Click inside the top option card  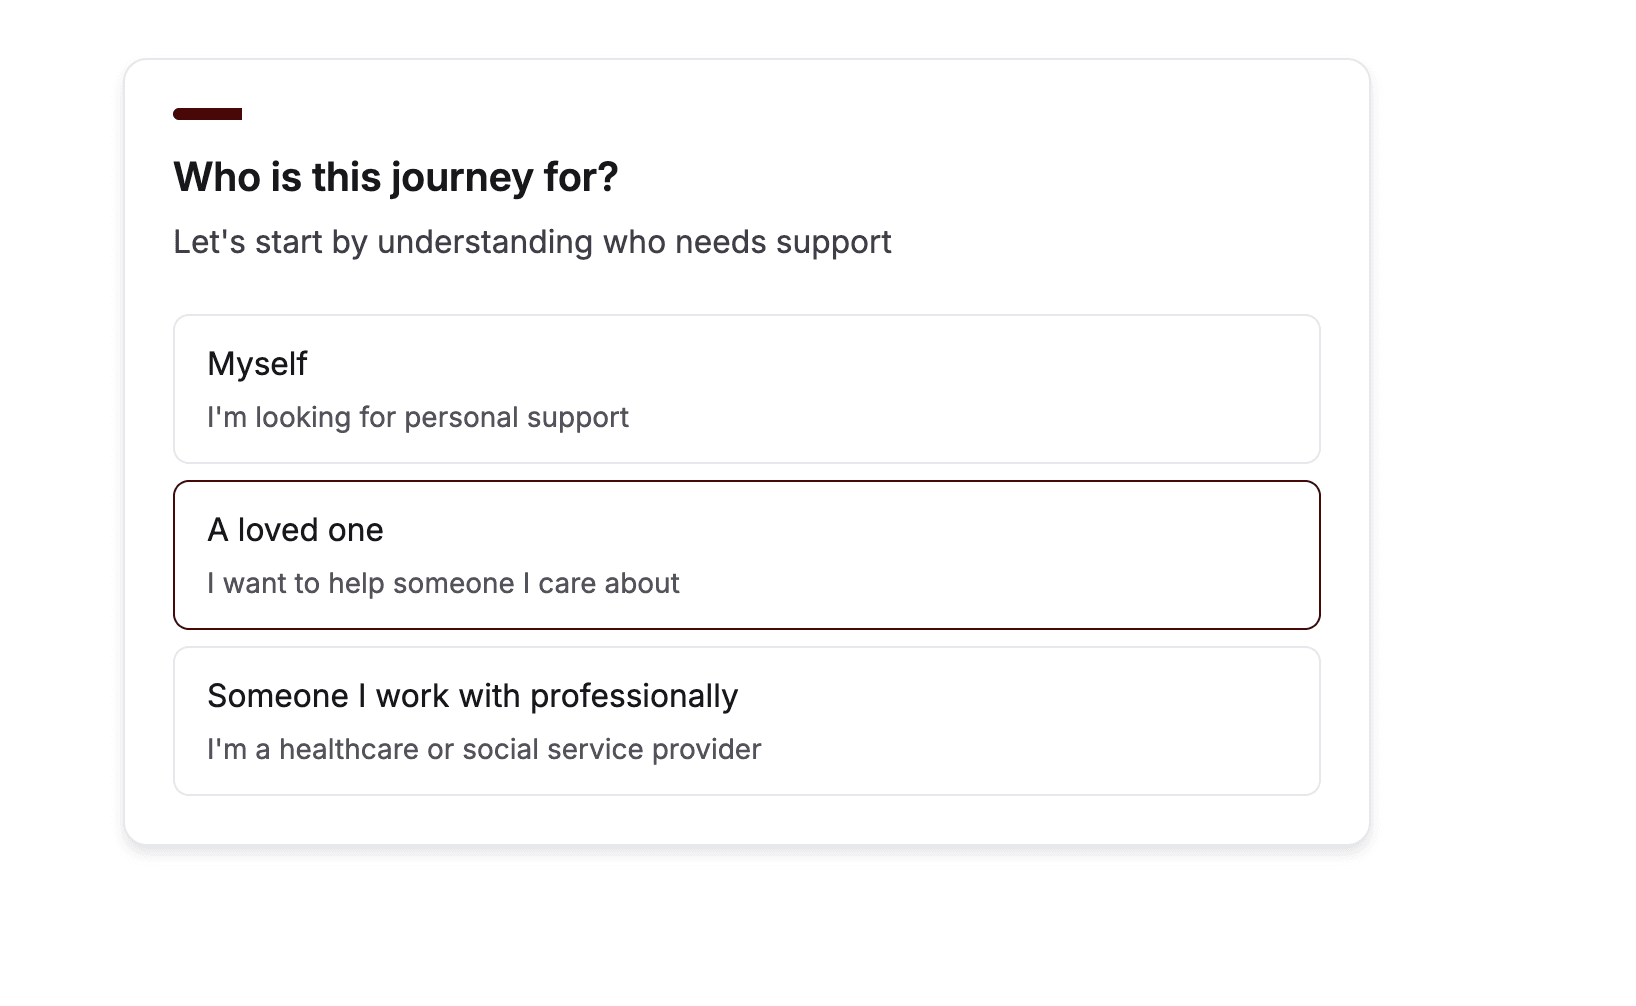pyautogui.click(x=748, y=389)
